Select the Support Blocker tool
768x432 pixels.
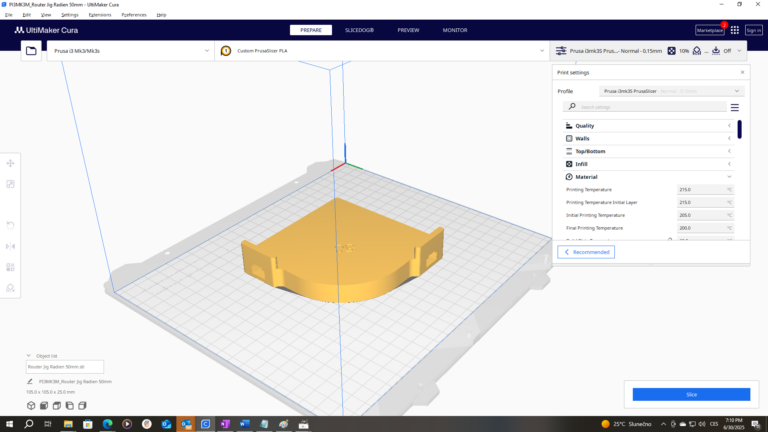click(10, 288)
